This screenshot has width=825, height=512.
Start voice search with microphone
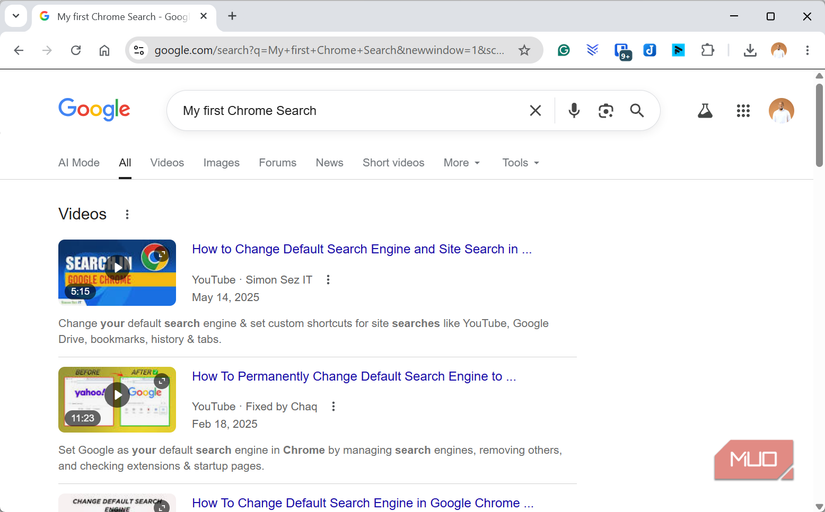(x=574, y=111)
